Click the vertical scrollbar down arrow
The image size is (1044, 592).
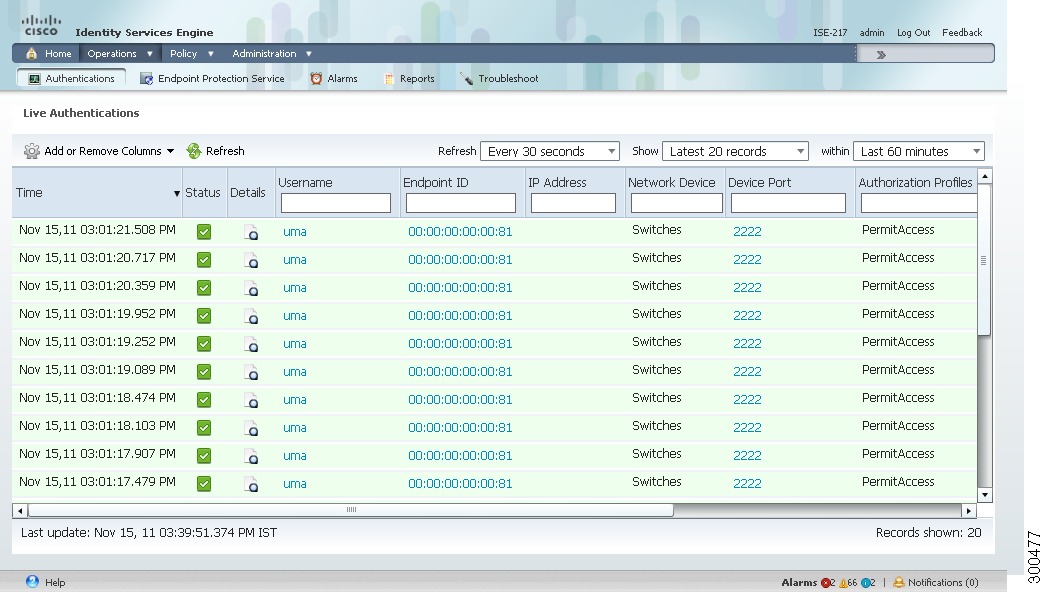(x=985, y=495)
